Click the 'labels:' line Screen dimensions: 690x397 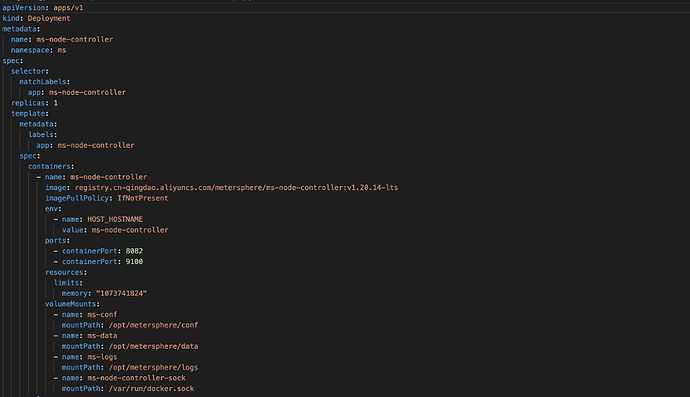click(x=43, y=134)
